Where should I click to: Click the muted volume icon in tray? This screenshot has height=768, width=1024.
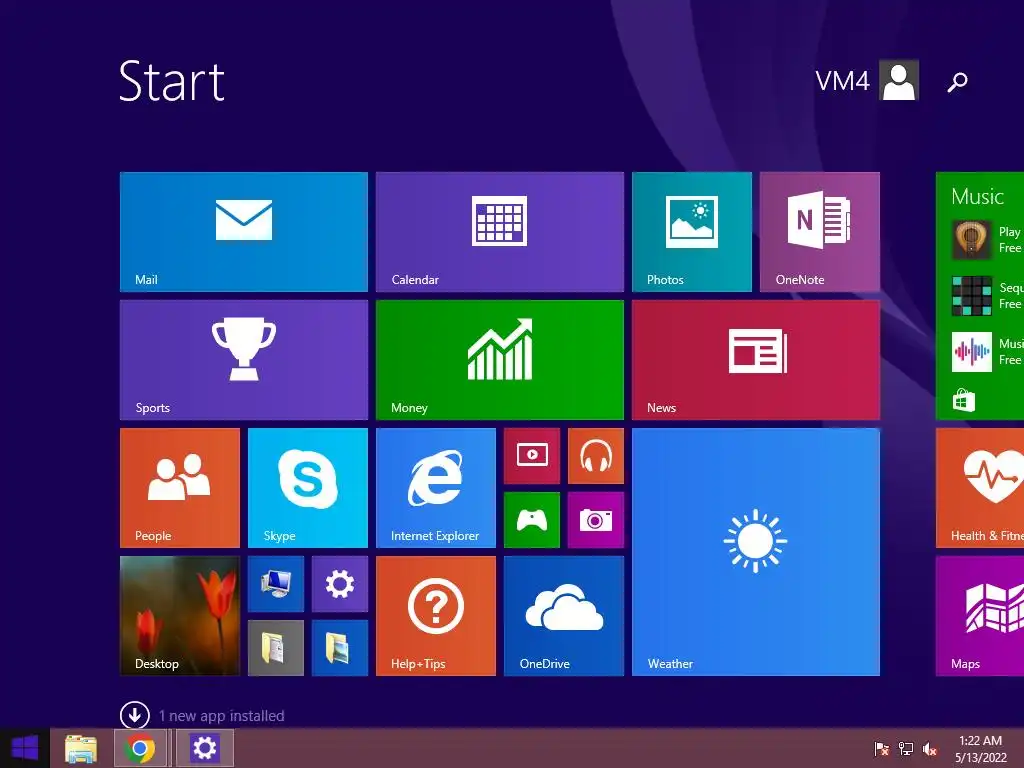[930, 748]
